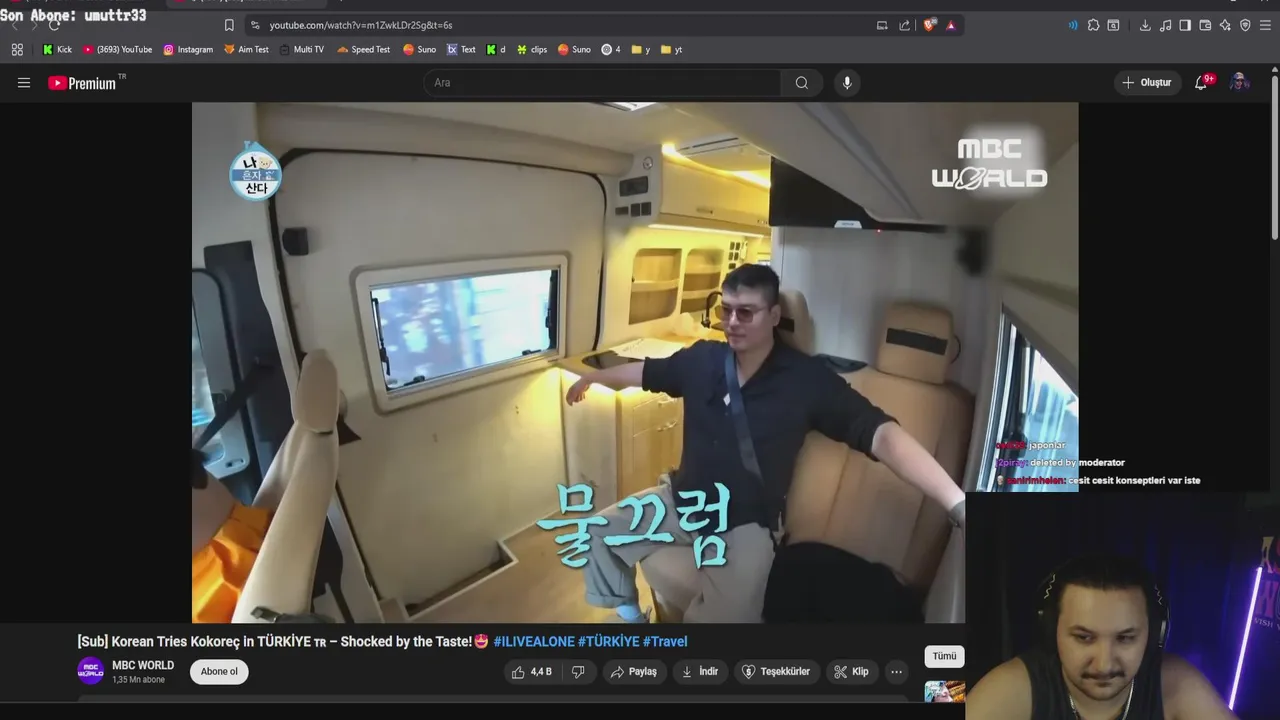The width and height of the screenshot is (1280, 720).
Task: Create a clip with the Klip button
Action: click(x=851, y=672)
